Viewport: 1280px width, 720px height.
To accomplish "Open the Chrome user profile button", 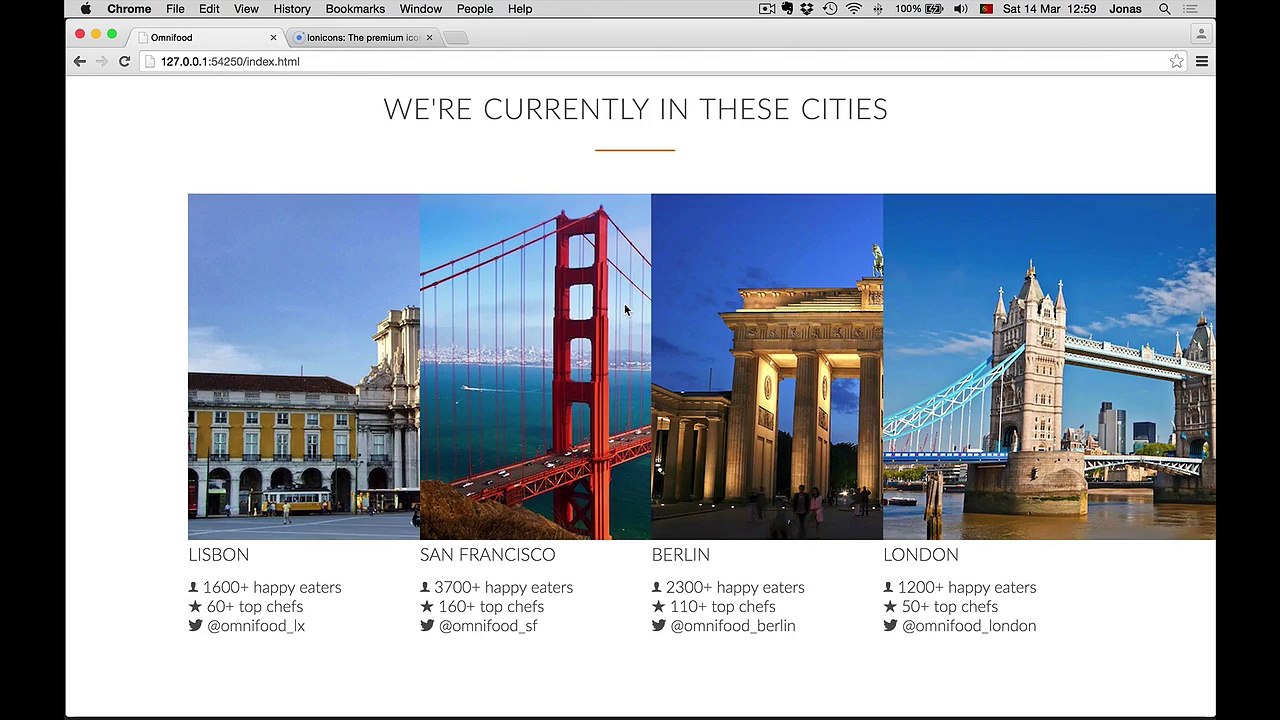I will pyautogui.click(x=1201, y=33).
